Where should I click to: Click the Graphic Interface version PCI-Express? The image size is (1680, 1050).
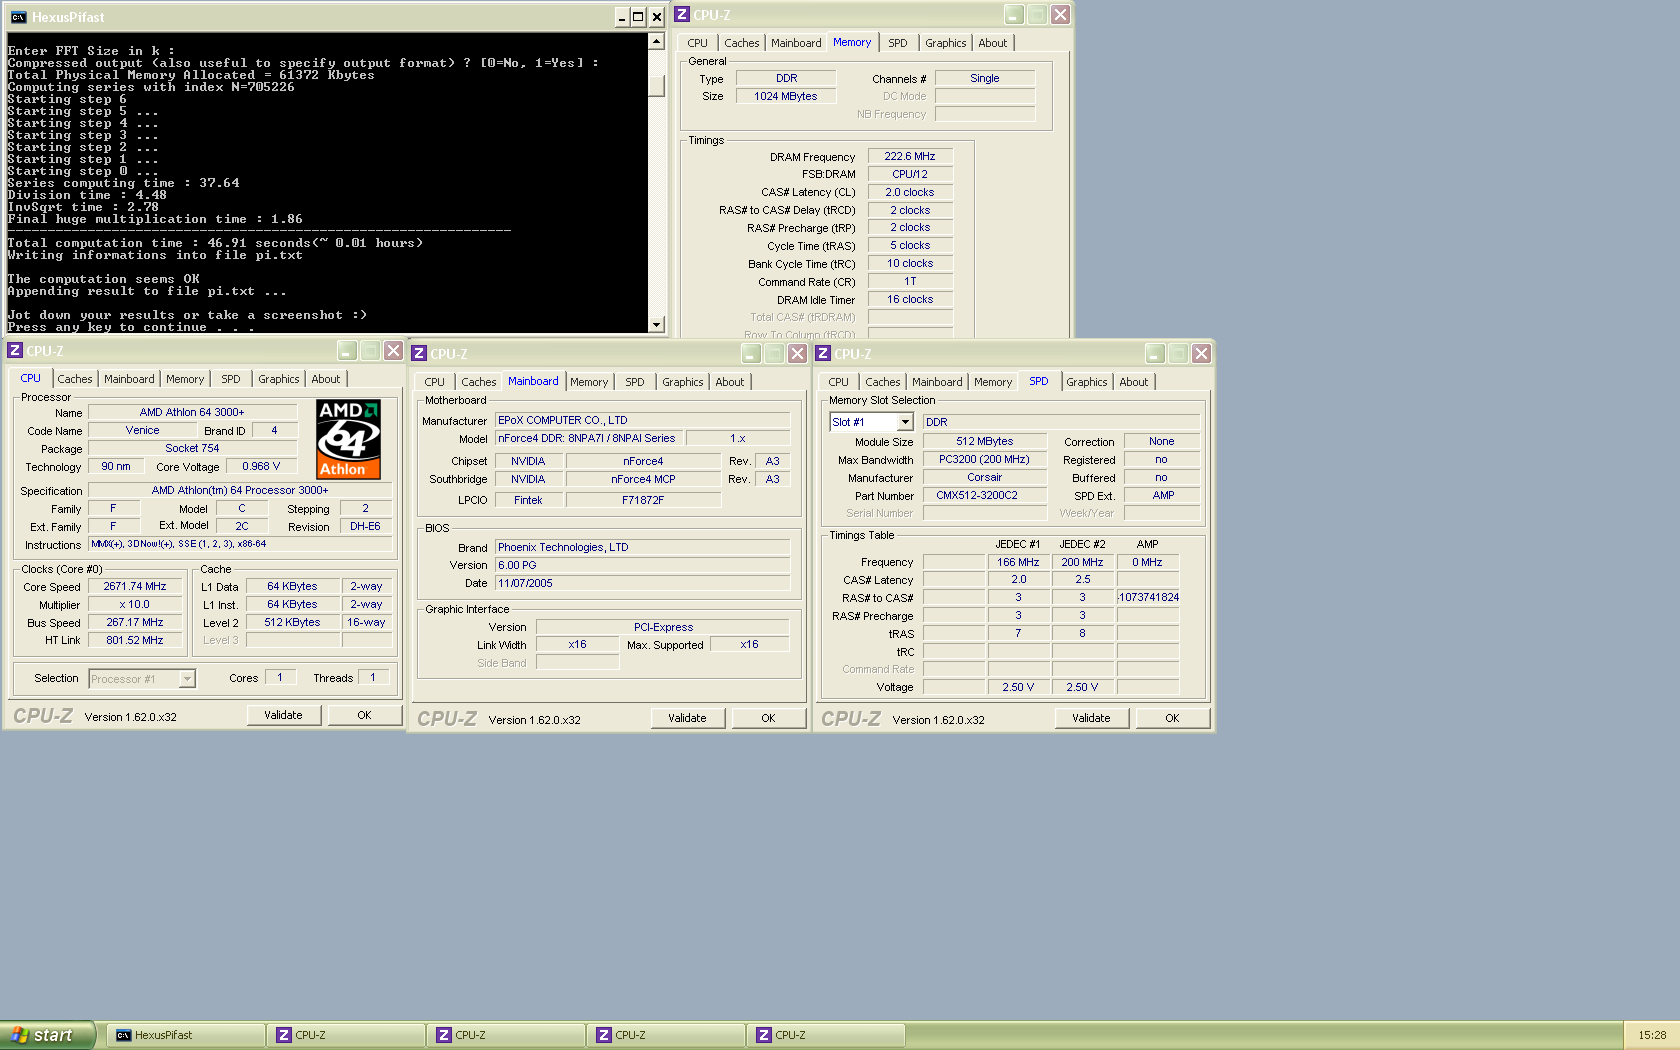pos(663,628)
